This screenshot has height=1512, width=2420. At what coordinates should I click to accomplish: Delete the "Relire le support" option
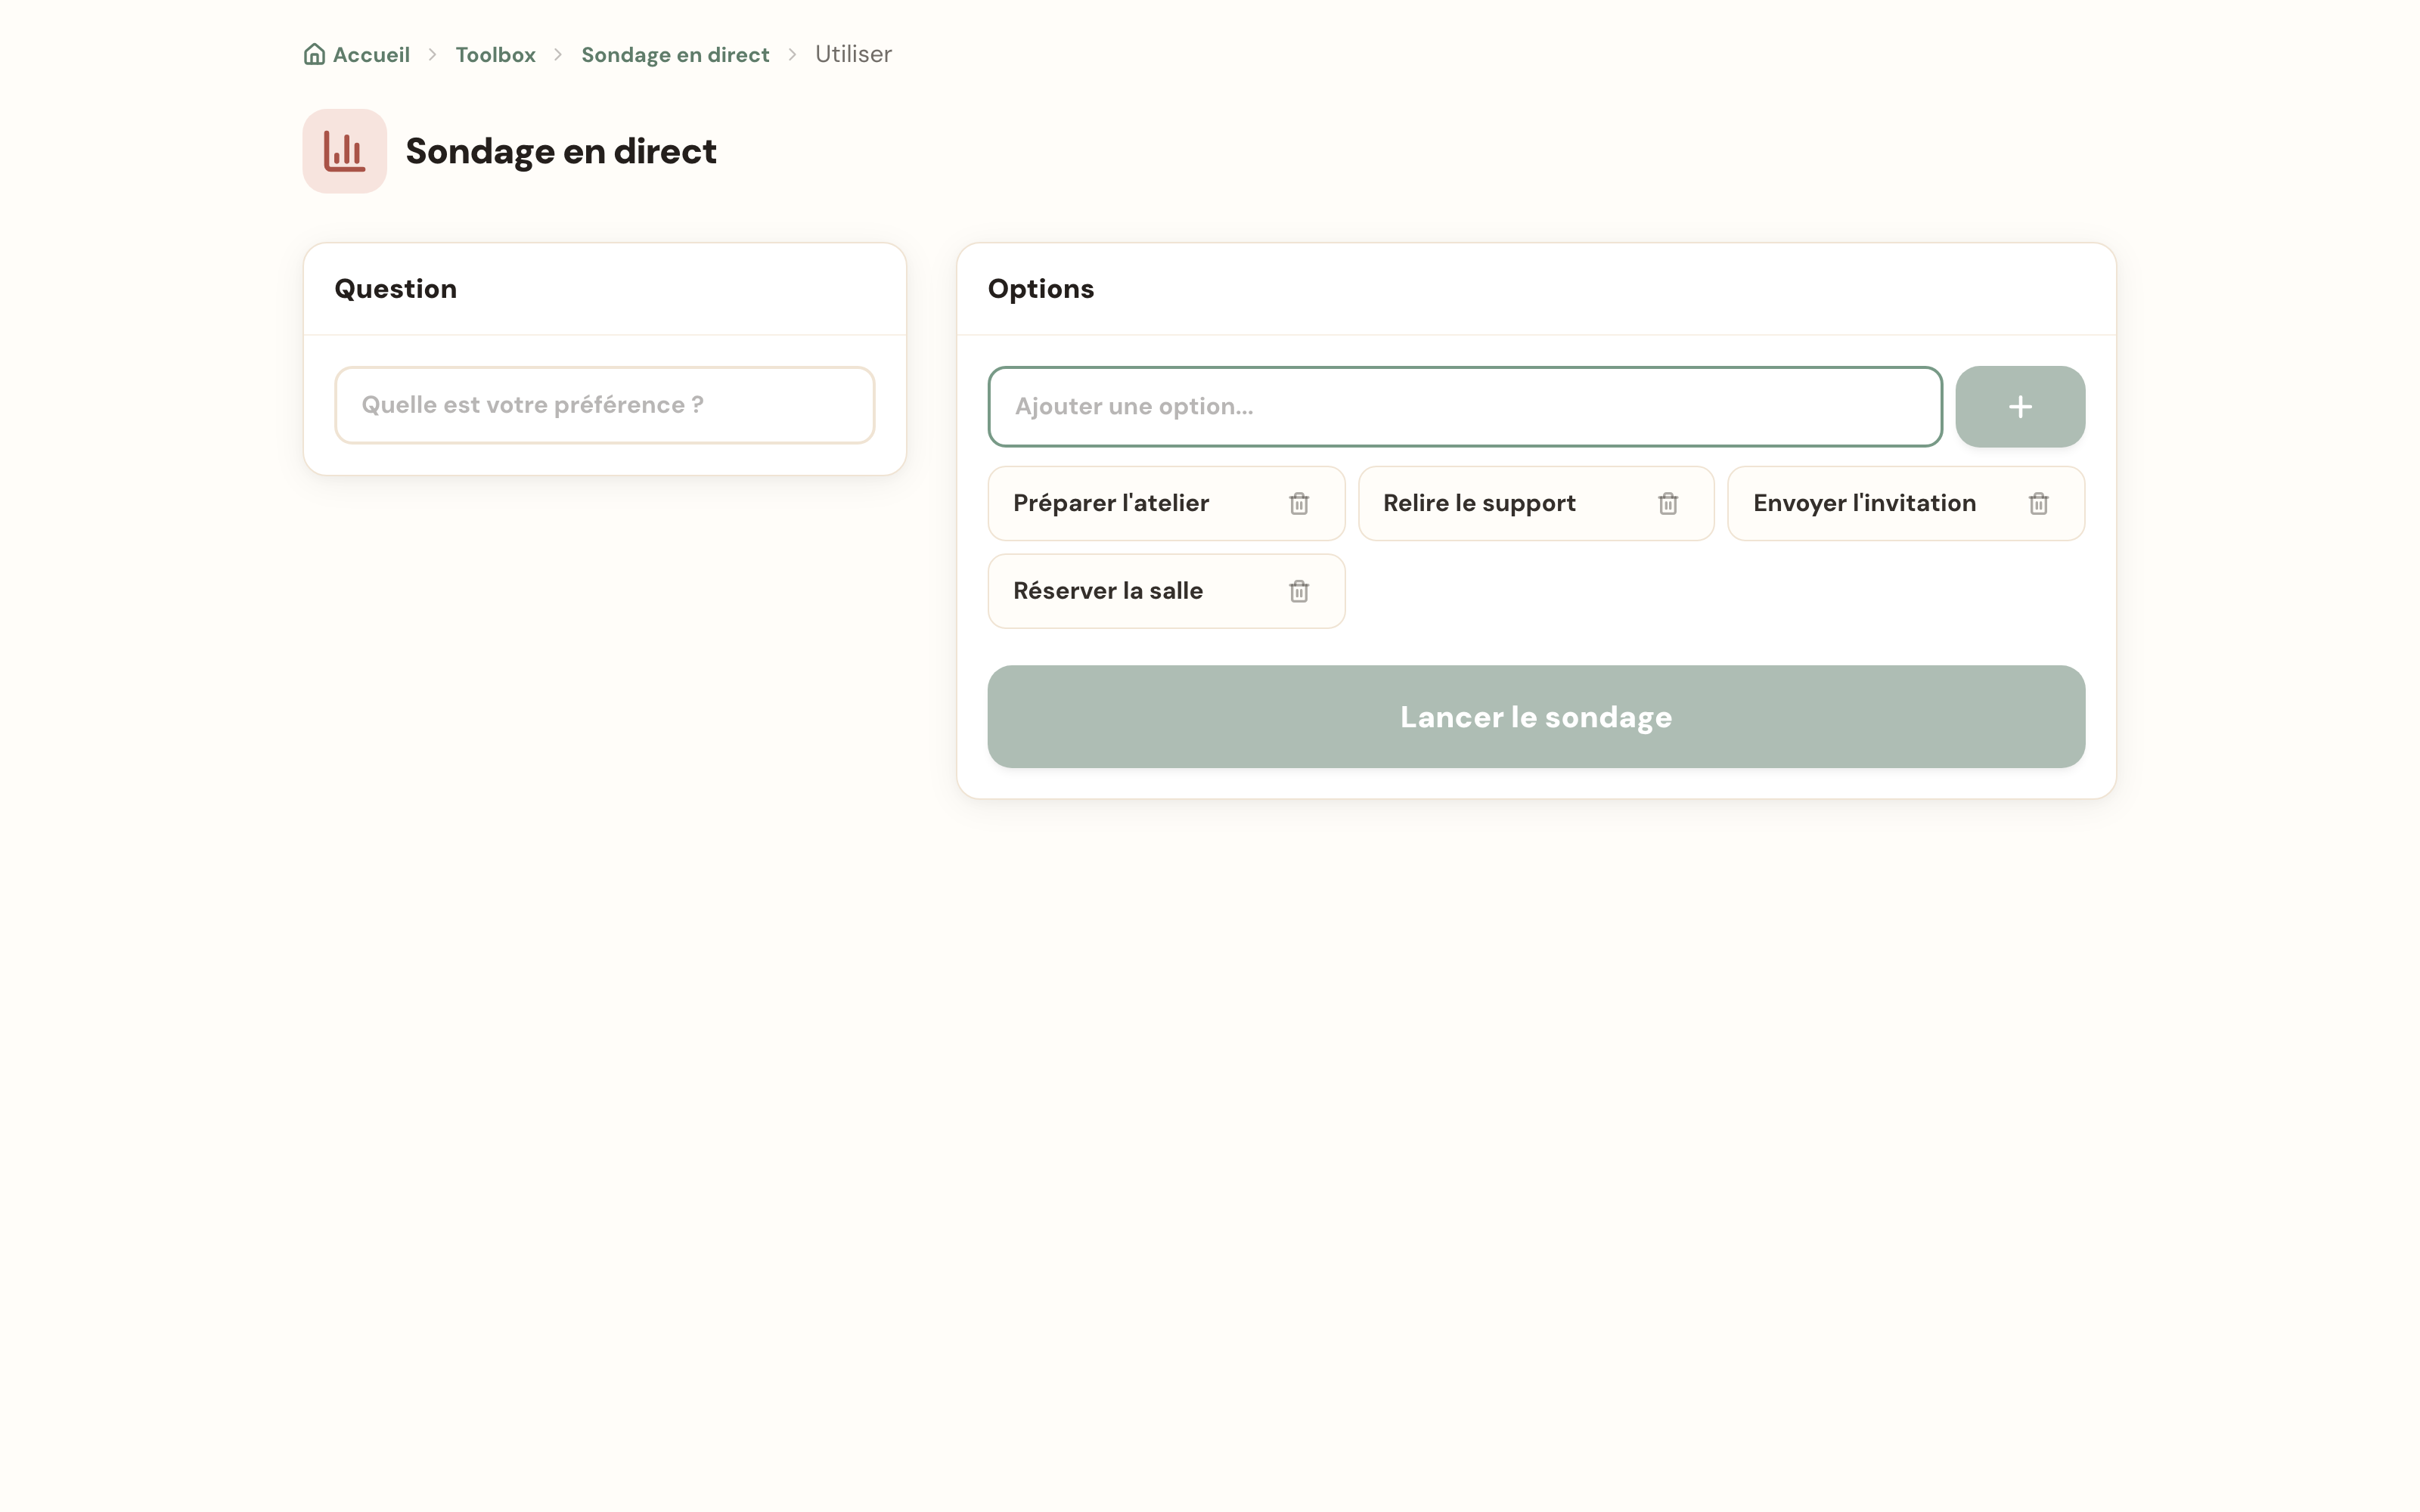[x=1667, y=503]
